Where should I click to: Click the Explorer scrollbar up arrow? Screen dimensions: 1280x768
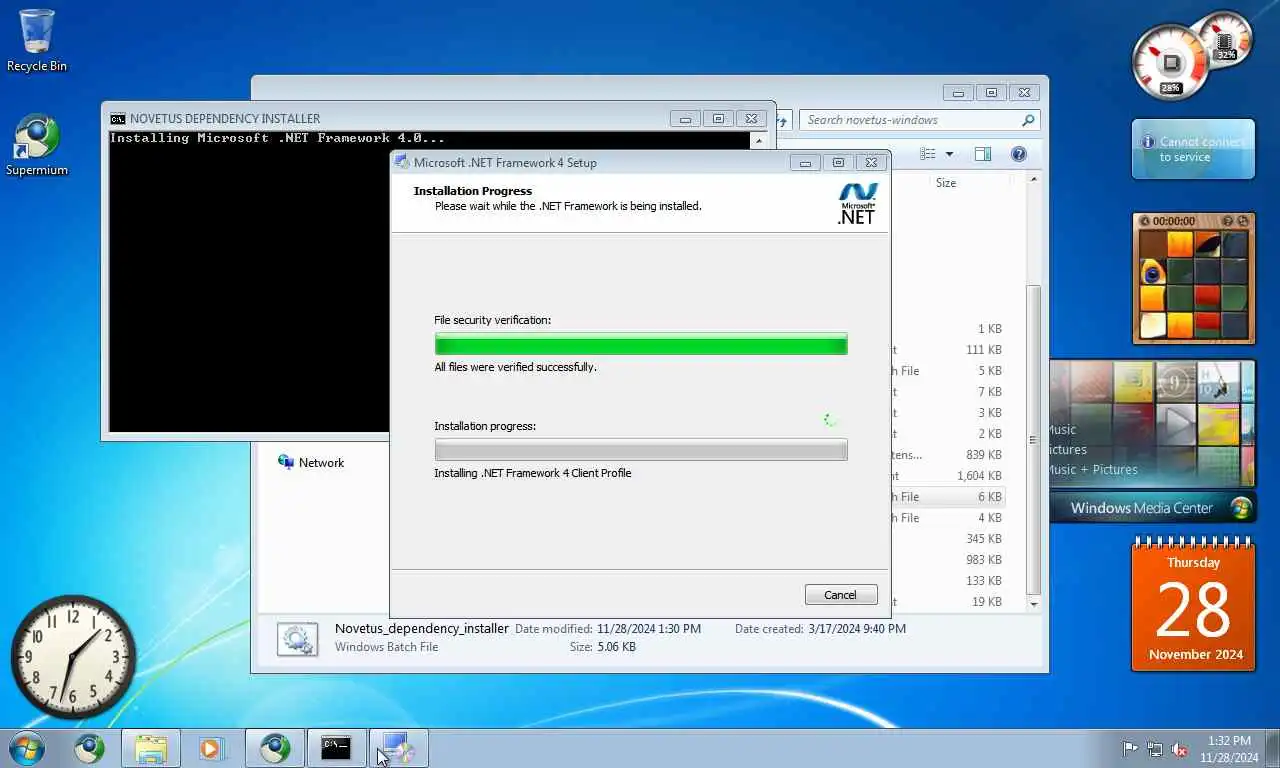coord(1034,179)
